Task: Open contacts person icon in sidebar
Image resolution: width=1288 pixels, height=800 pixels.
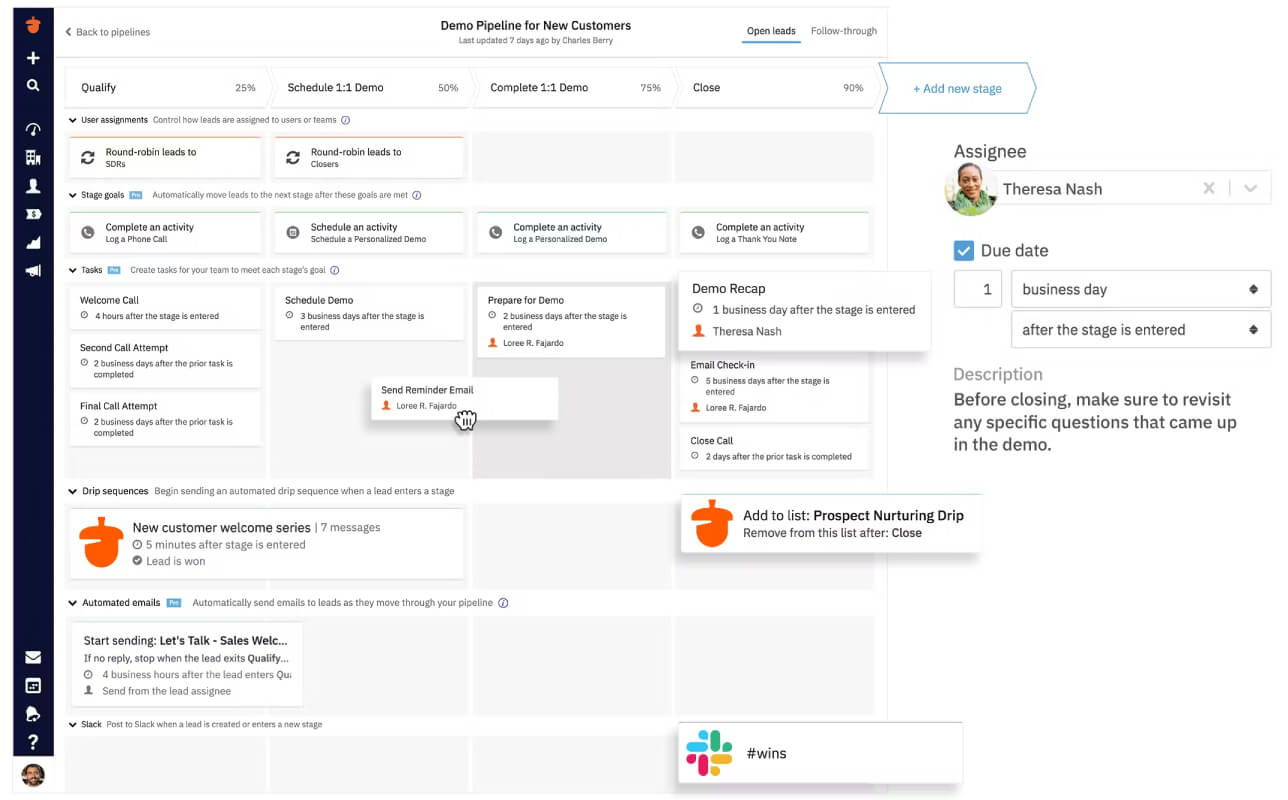Action: (33, 186)
